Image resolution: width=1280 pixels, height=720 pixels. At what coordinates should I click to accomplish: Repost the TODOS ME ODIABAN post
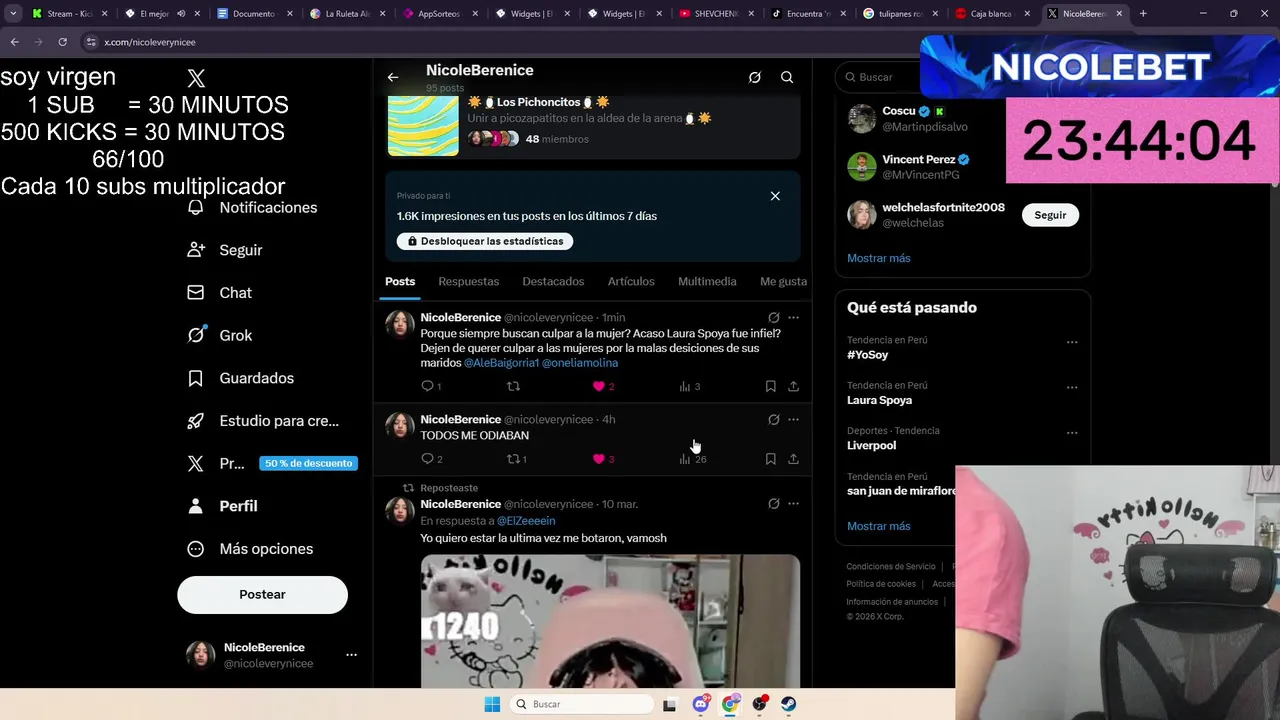tap(516, 459)
